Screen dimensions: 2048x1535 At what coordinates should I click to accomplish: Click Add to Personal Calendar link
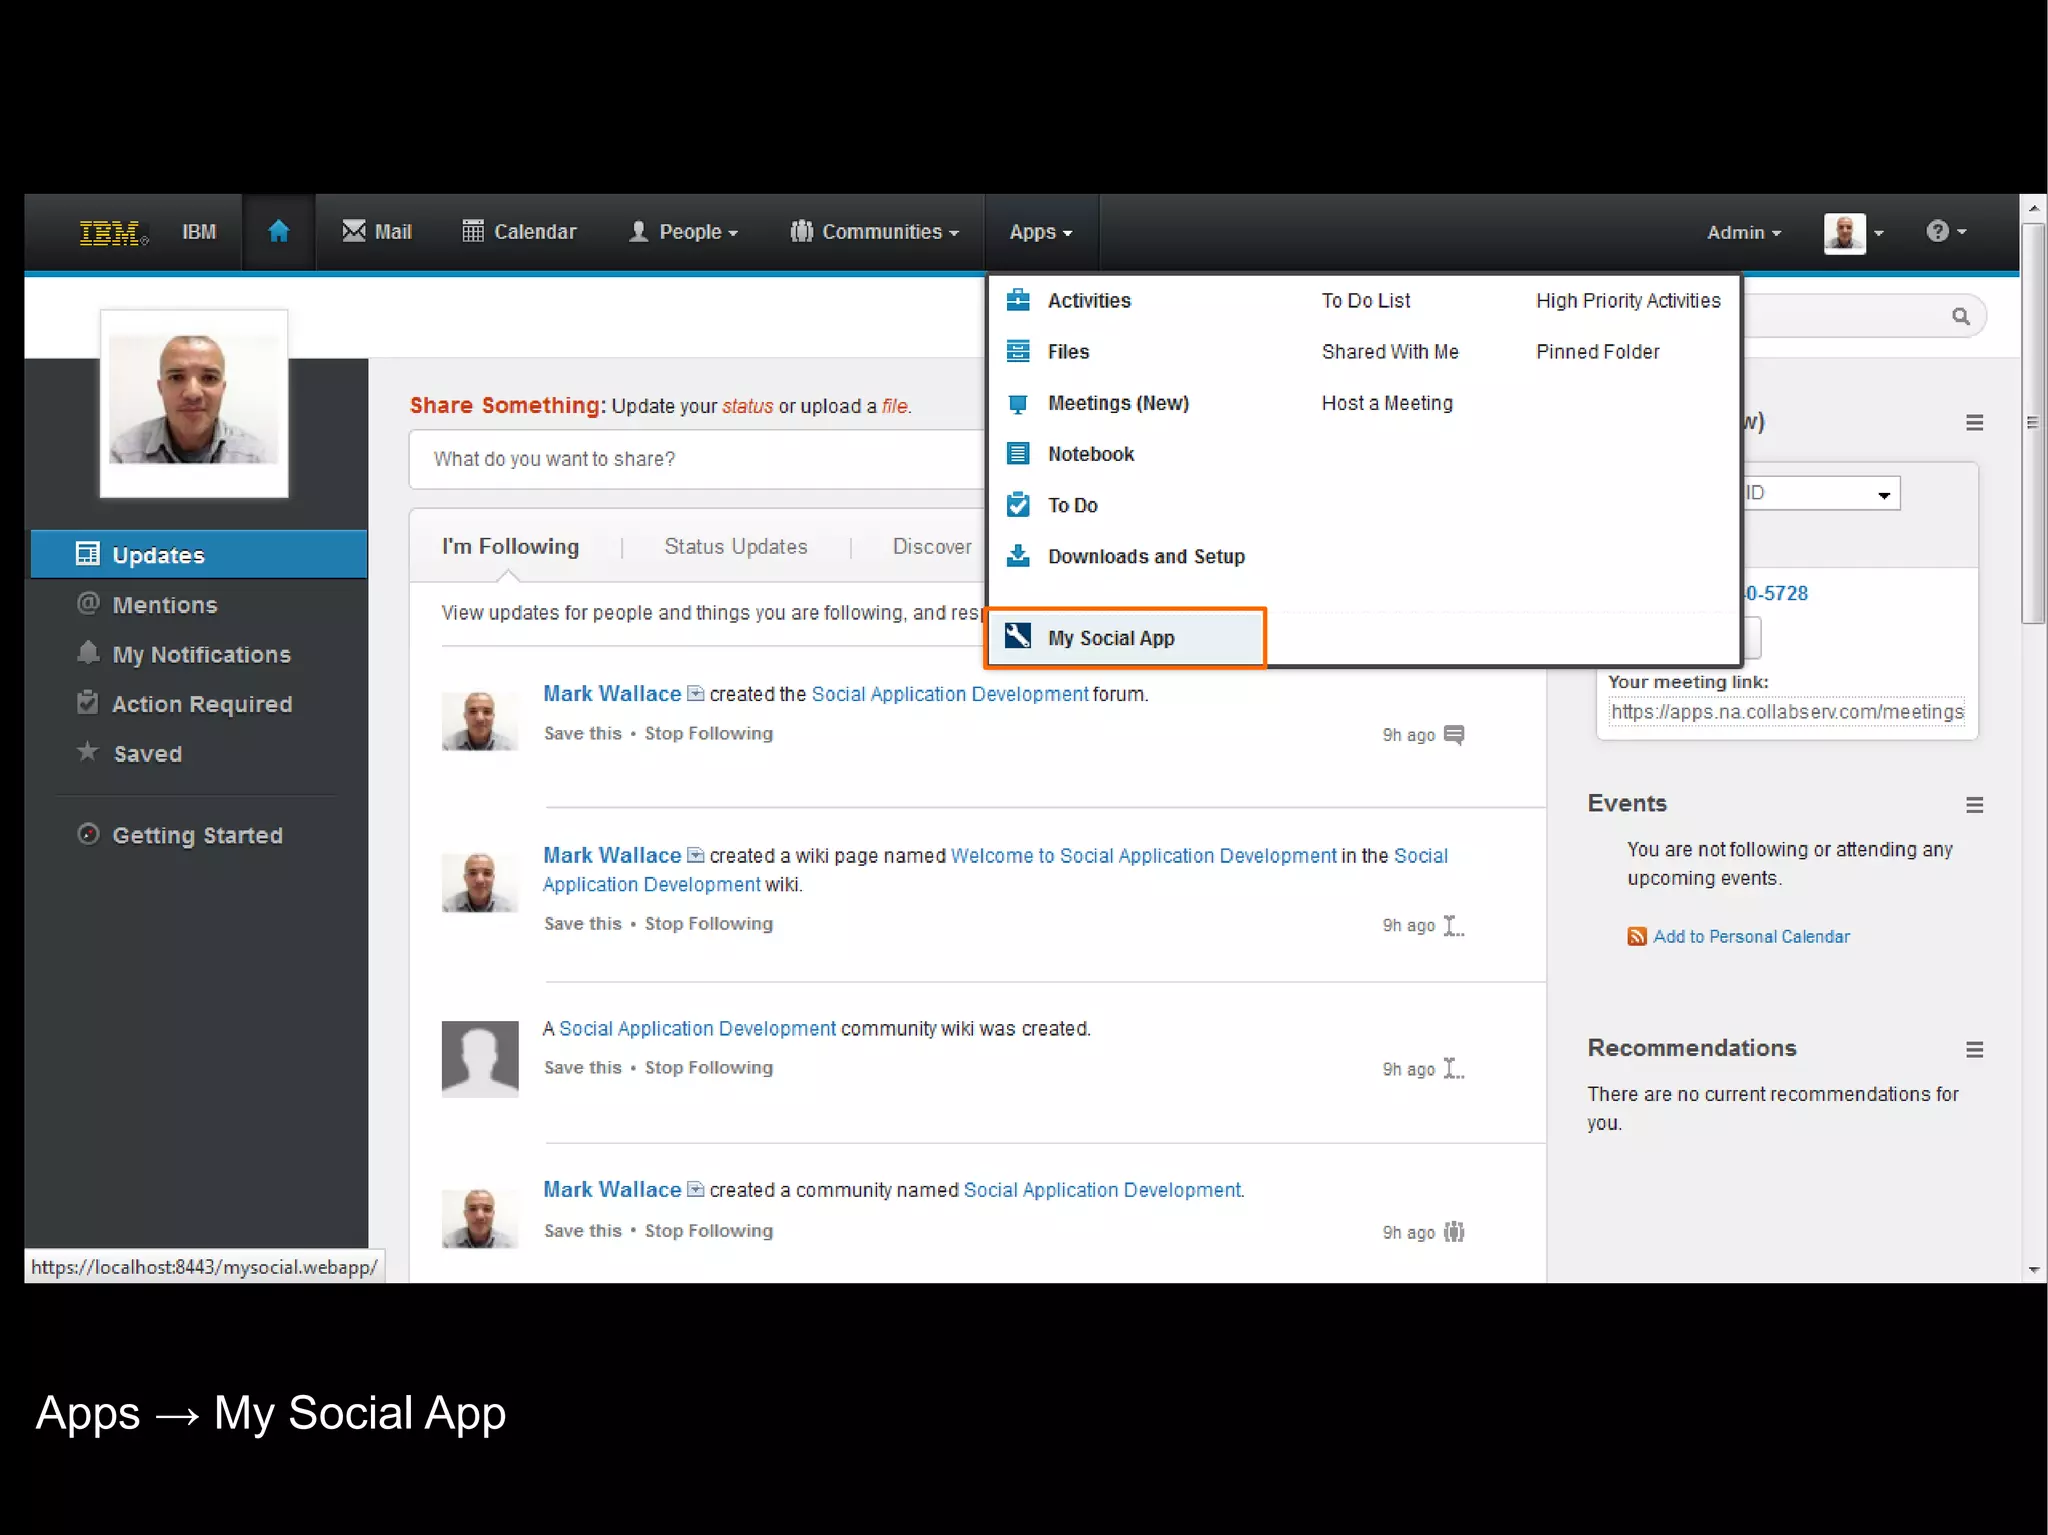pyautogui.click(x=1751, y=937)
